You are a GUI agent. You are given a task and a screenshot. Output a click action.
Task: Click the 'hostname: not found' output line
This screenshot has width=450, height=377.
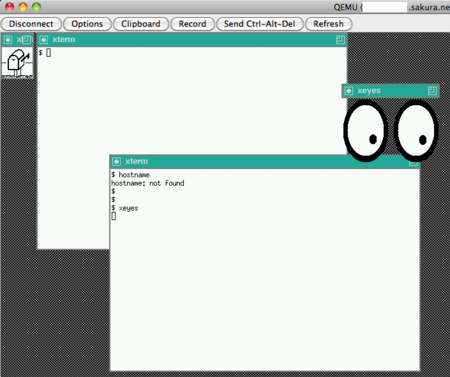point(148,183)
